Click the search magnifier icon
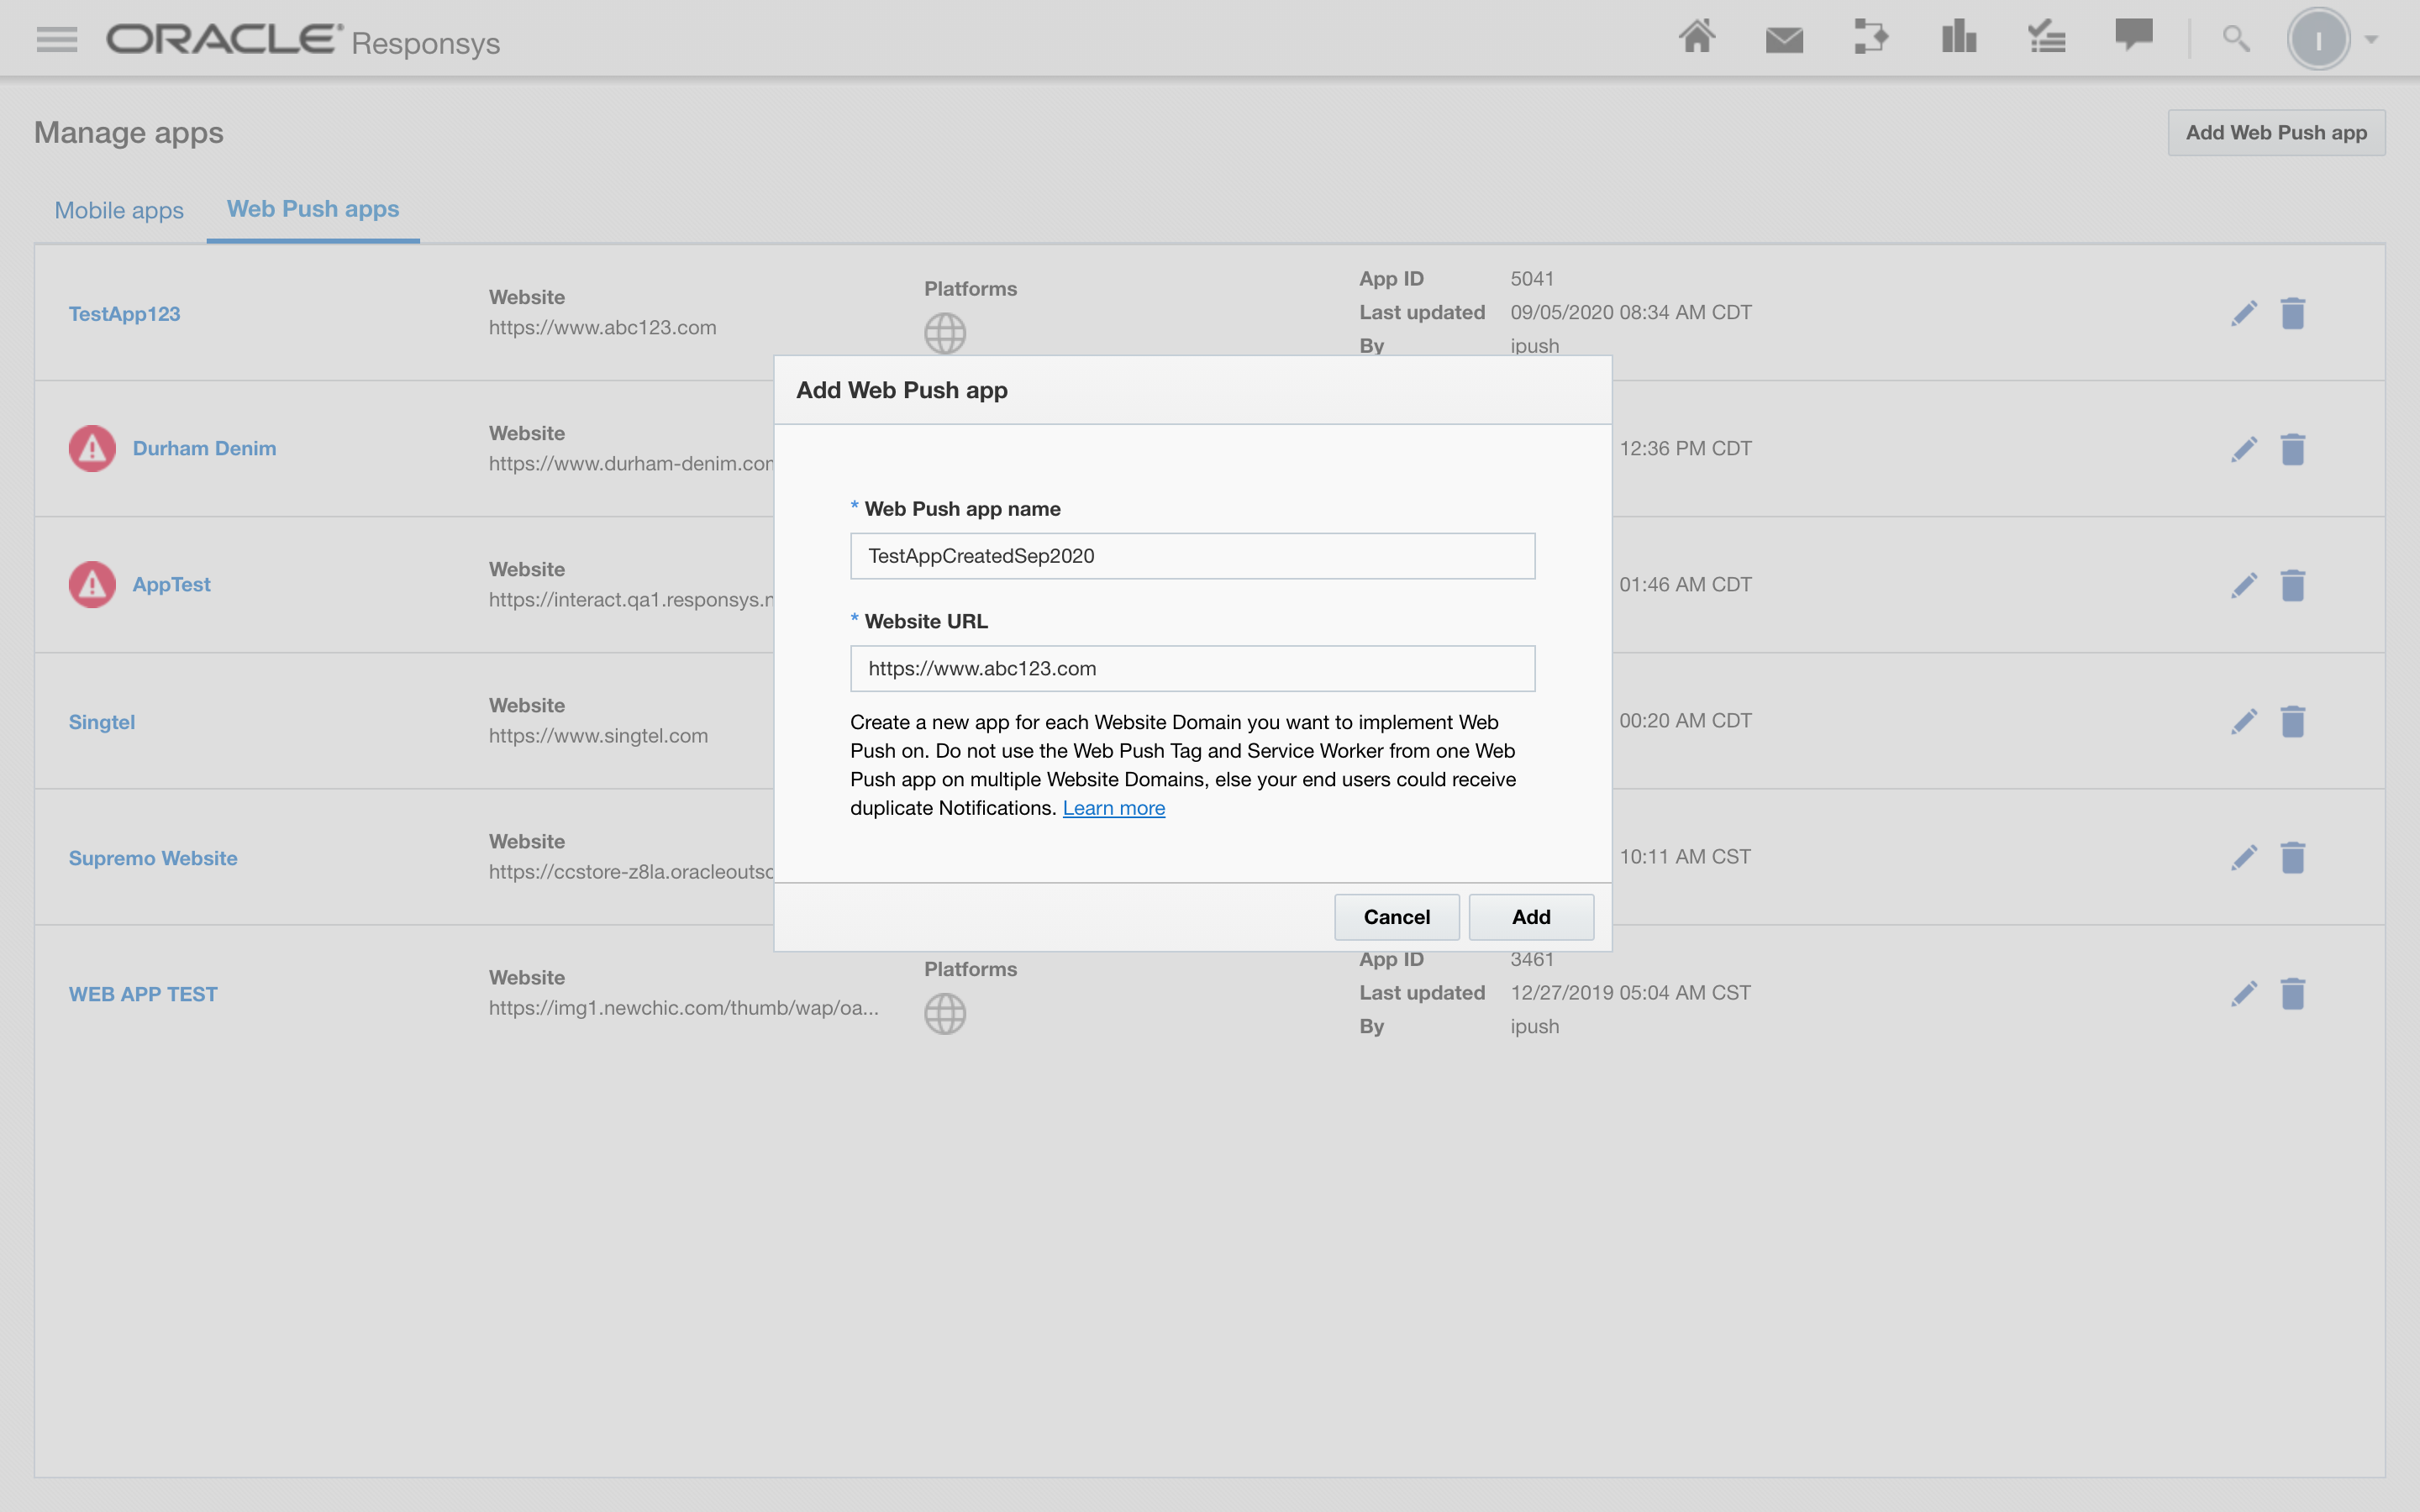 click(x=2236, y=39)
